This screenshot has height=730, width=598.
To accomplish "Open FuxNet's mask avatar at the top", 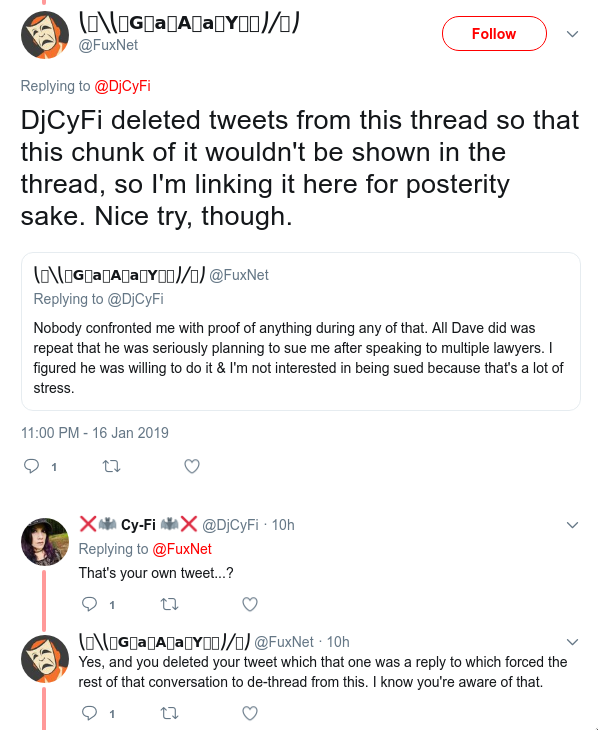I will 45,35.
